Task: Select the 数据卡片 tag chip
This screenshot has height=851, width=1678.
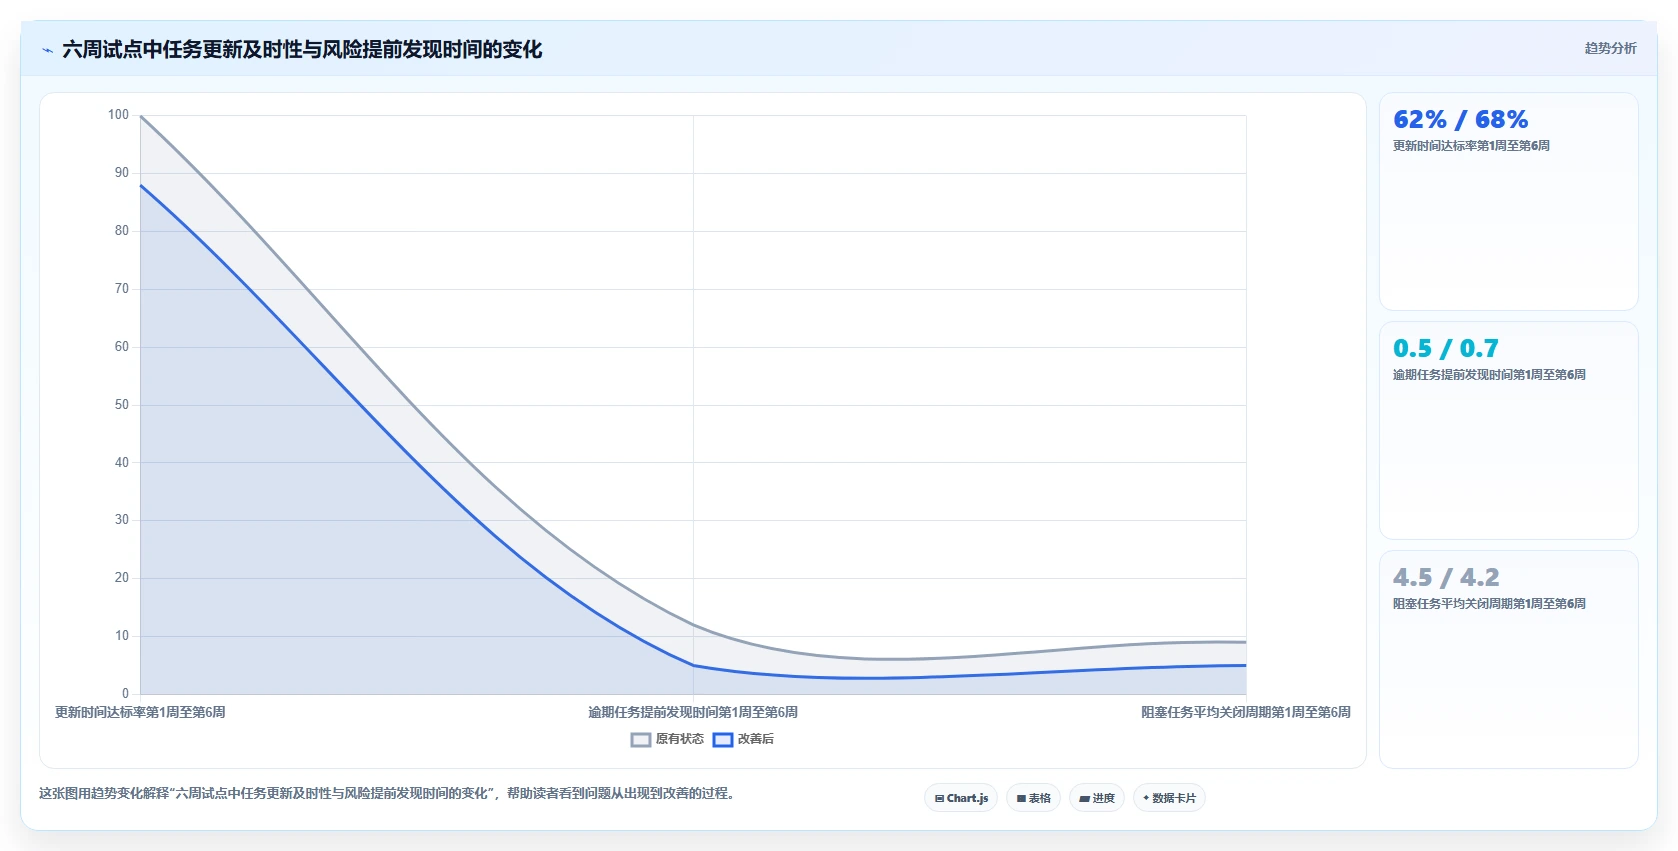Action: (1169, 798)
